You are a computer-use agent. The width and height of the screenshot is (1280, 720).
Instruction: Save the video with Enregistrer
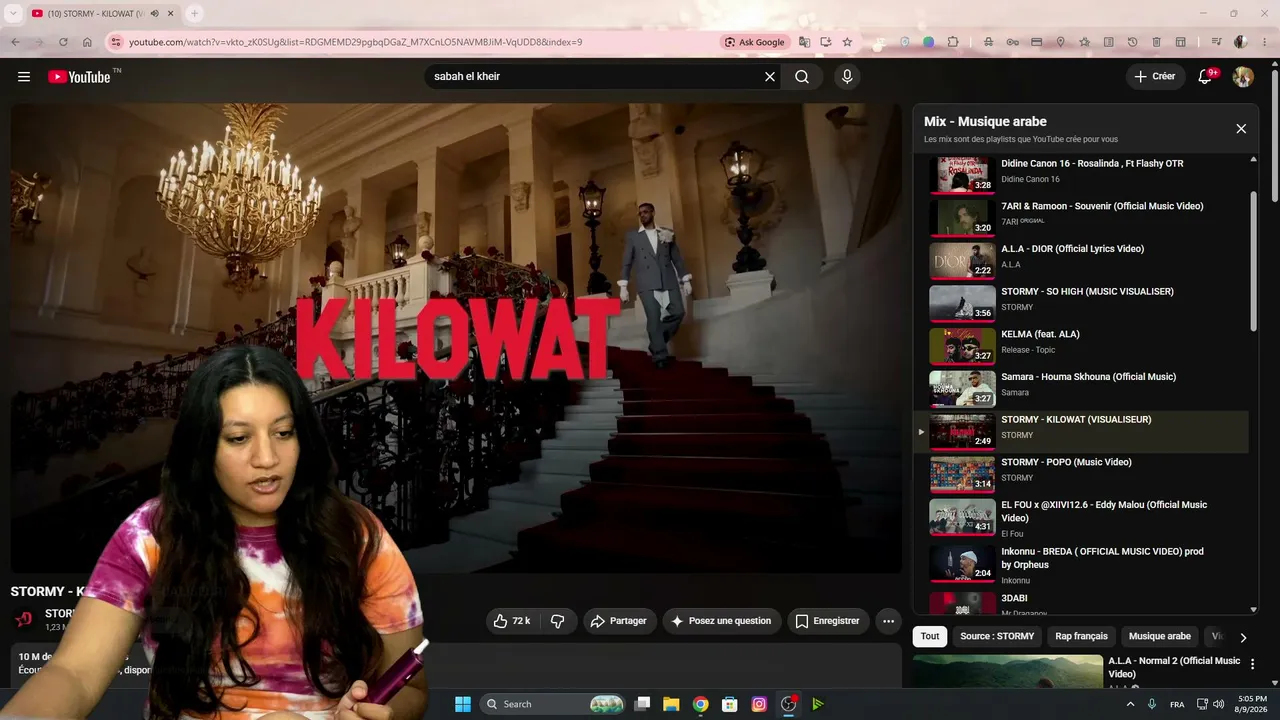pos(827,621)
